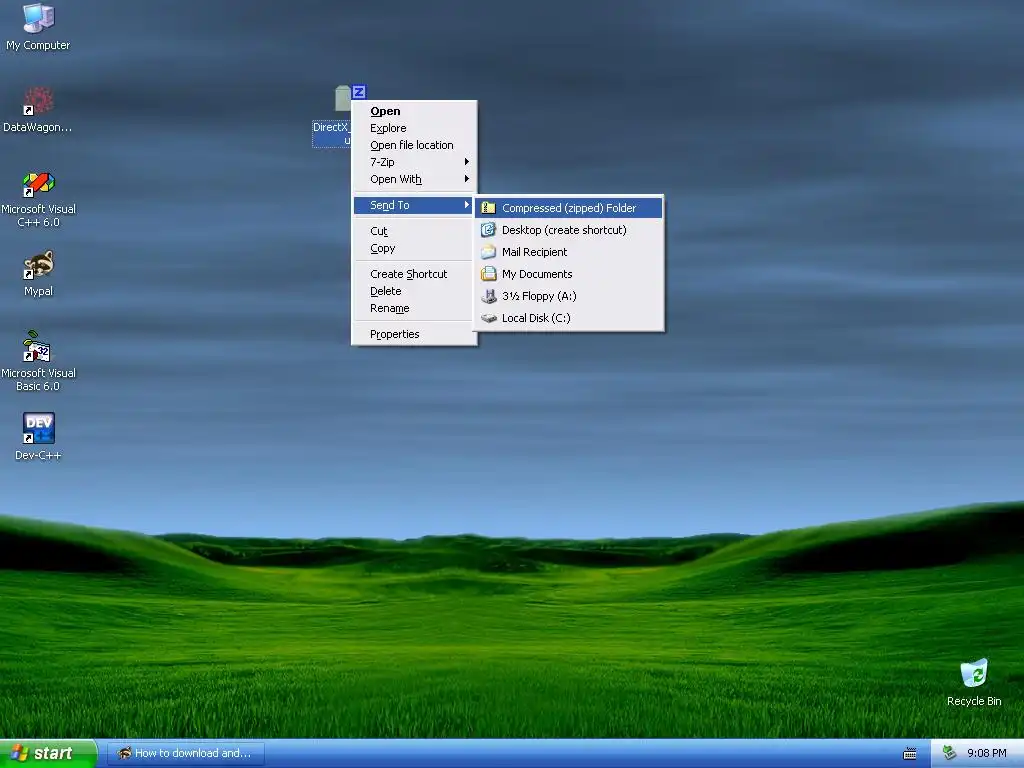The width and height of the screenshot is (1024, 768).
Task: Click the Mail Recipient envelope icon
Action: coord(488,252)
